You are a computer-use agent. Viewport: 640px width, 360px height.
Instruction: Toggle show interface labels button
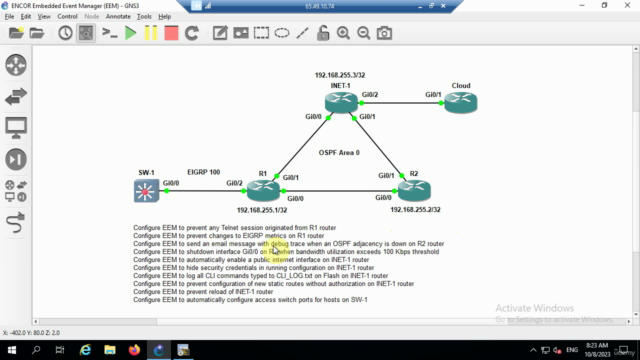click(x=86, y=33)
